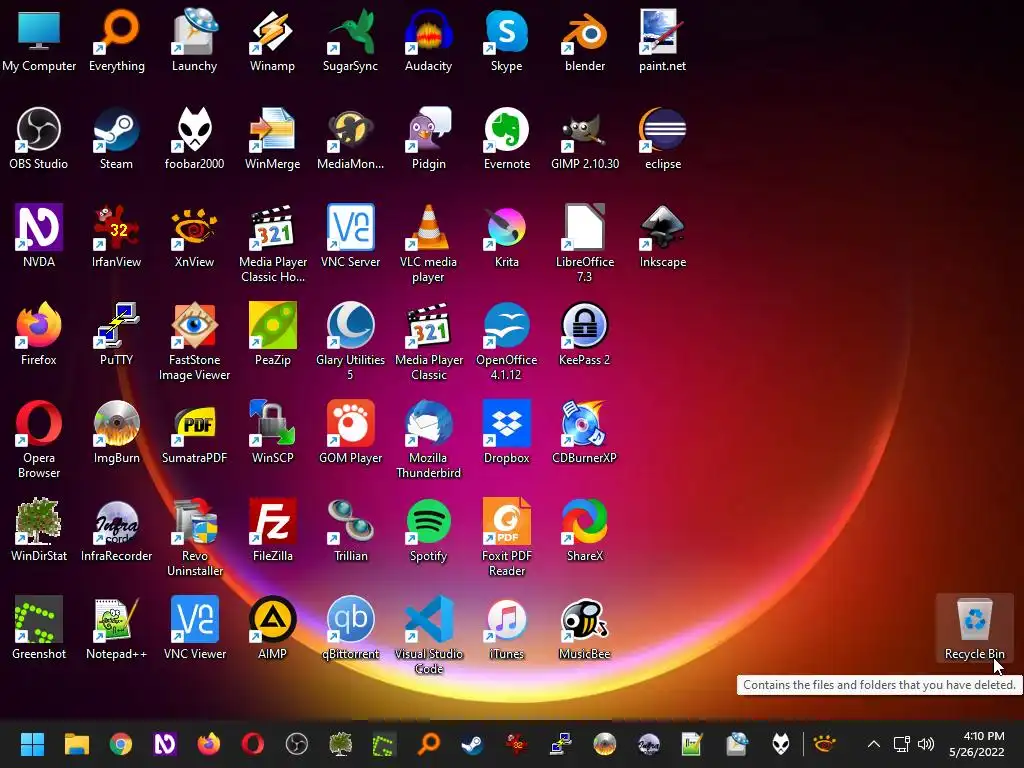Select the Visual Studio Code shortcut

coord(428,635)
